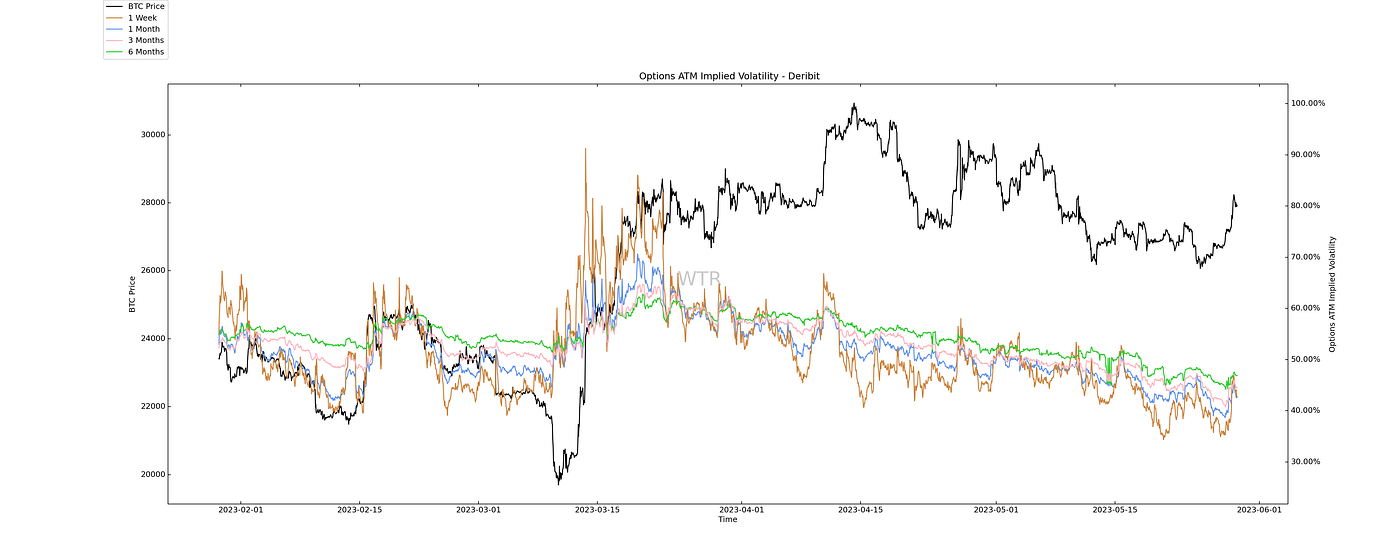Image resolution: width=1400 pixels, height=560 pixels.
Task: Click the 2023-04-15 date tick
Action: [x=859, y=509]
